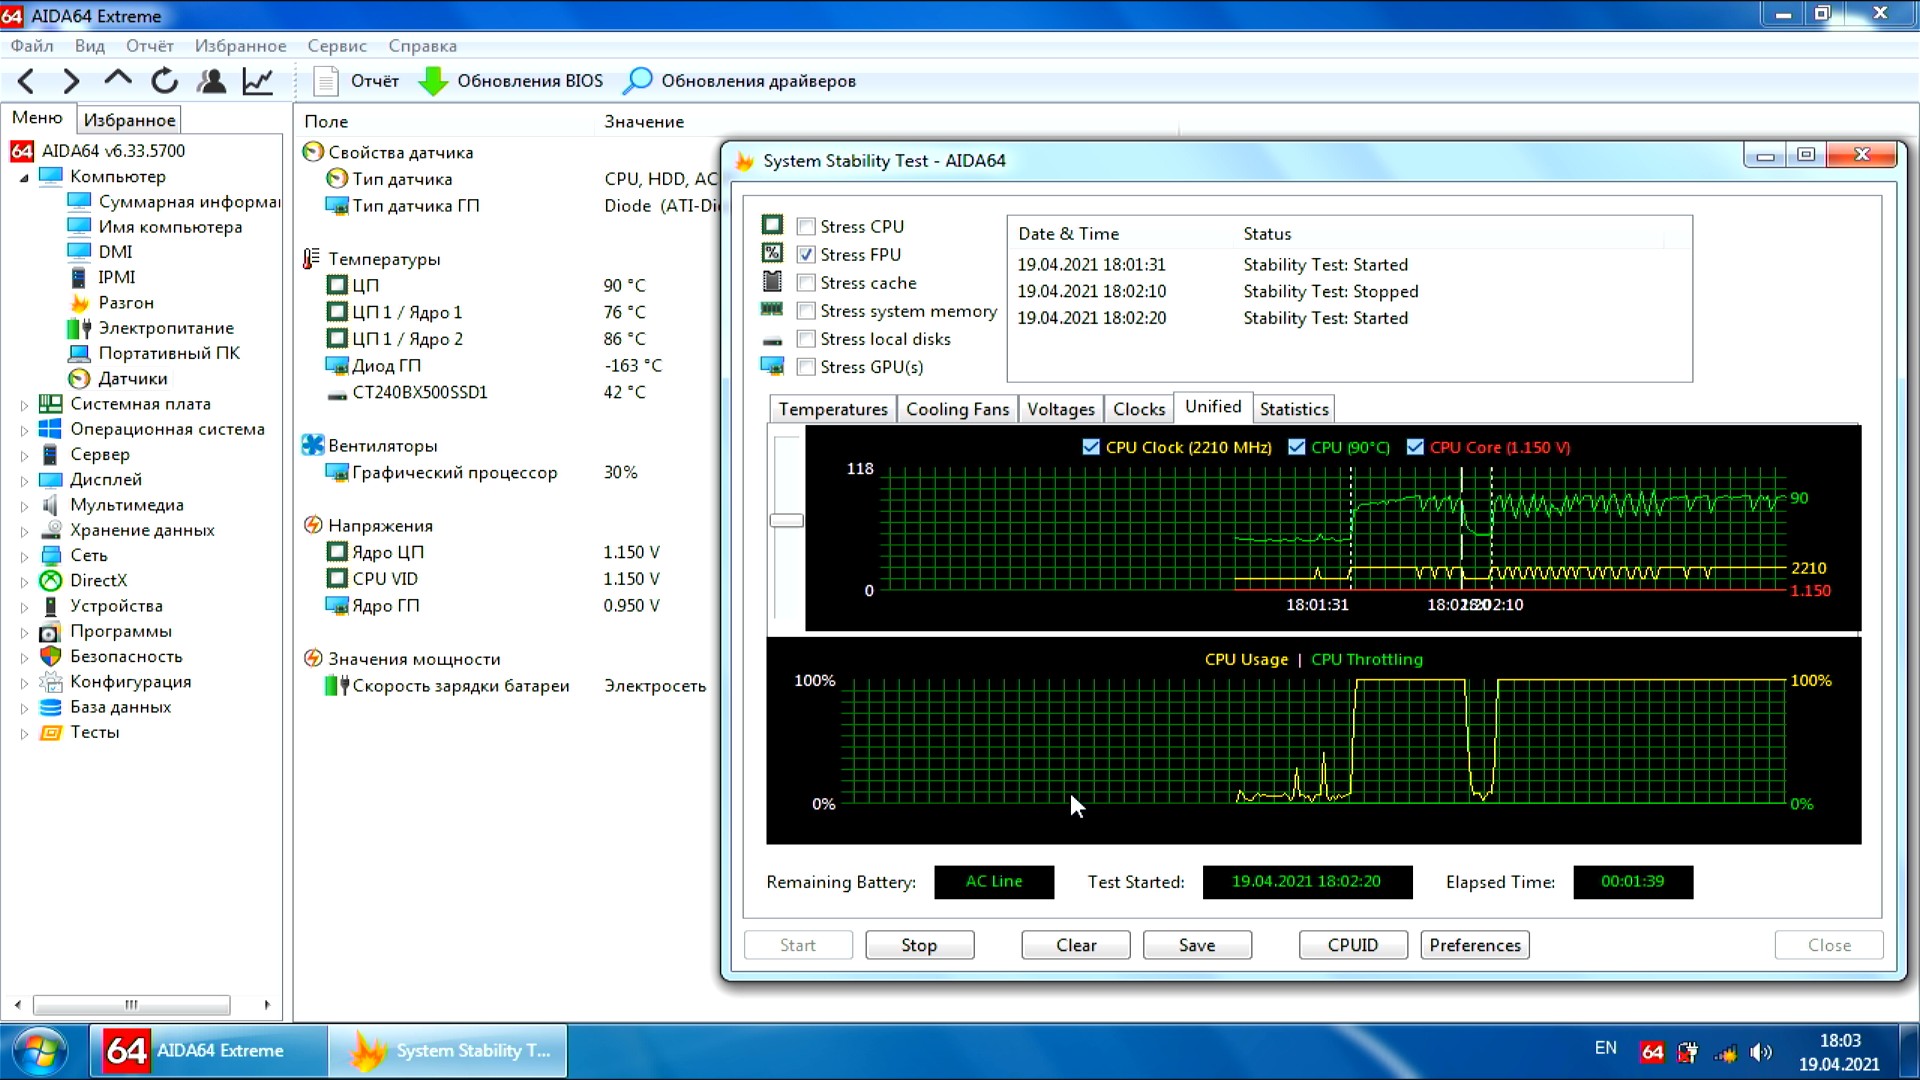1920x1080 pixels.
Task: Open the Сервис menu
Action: [x=336, y=46]
